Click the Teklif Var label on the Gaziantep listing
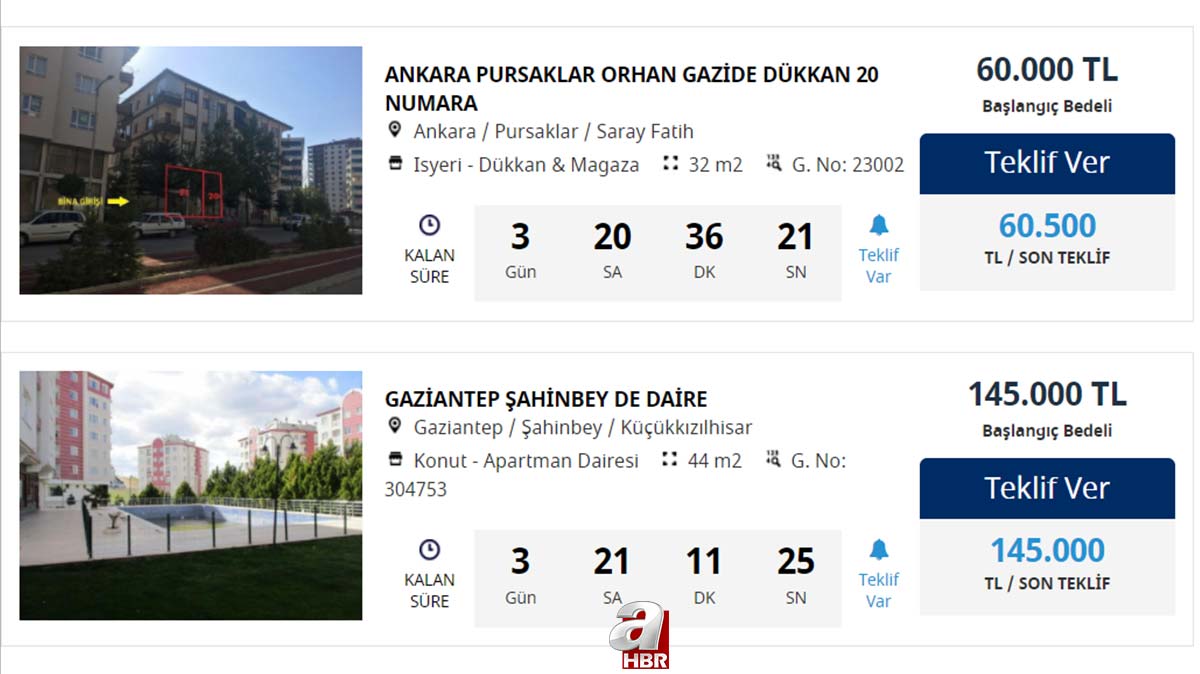This screenshot has width=1200, height=674. pyautogui.click(x=878, y=590)
